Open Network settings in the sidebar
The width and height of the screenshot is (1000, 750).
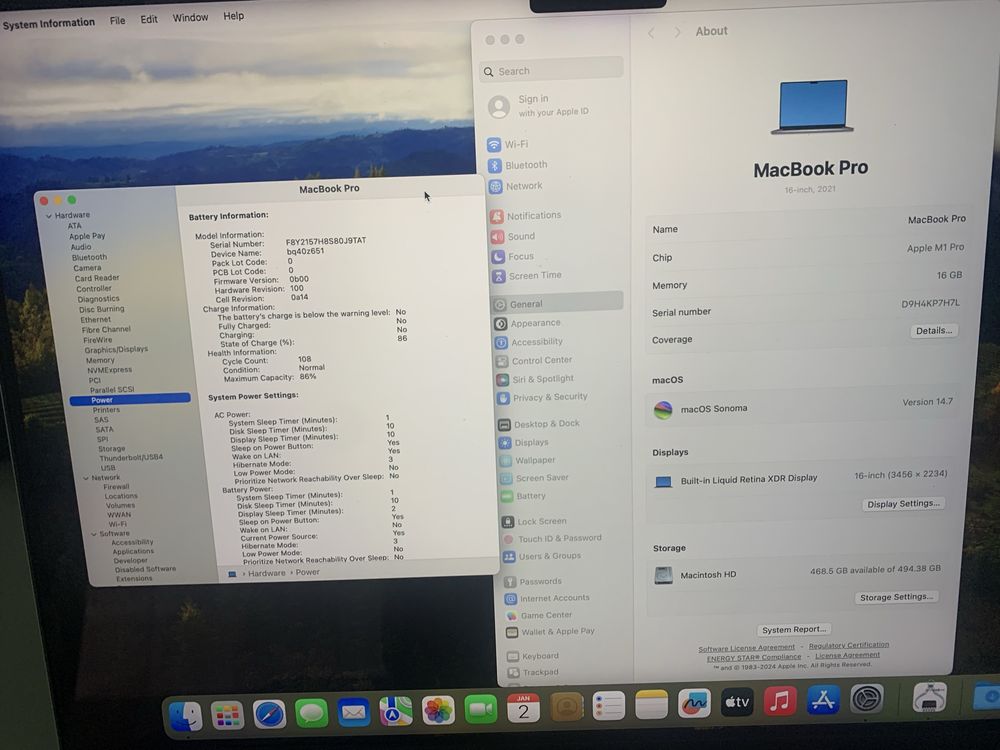click(516, 186)
